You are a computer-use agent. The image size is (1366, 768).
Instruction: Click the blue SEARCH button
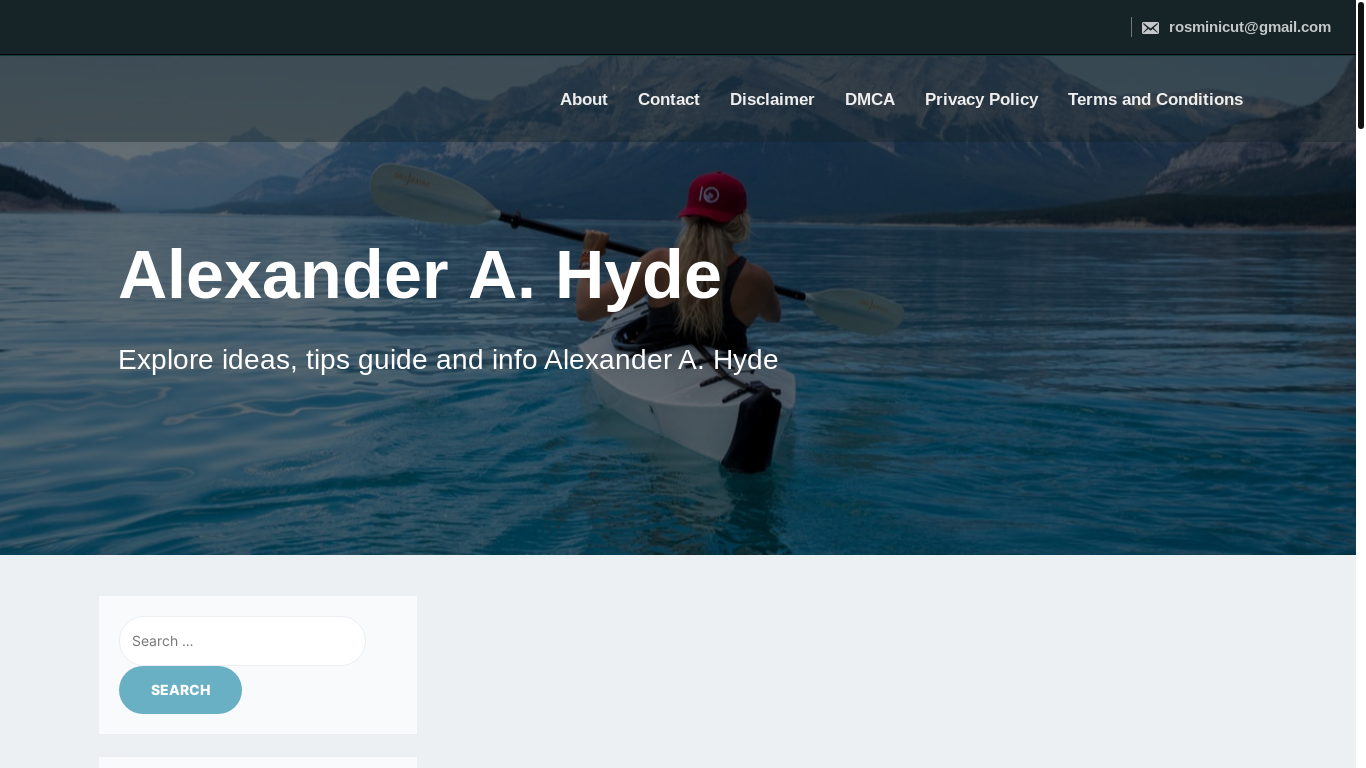click(180, 690)
